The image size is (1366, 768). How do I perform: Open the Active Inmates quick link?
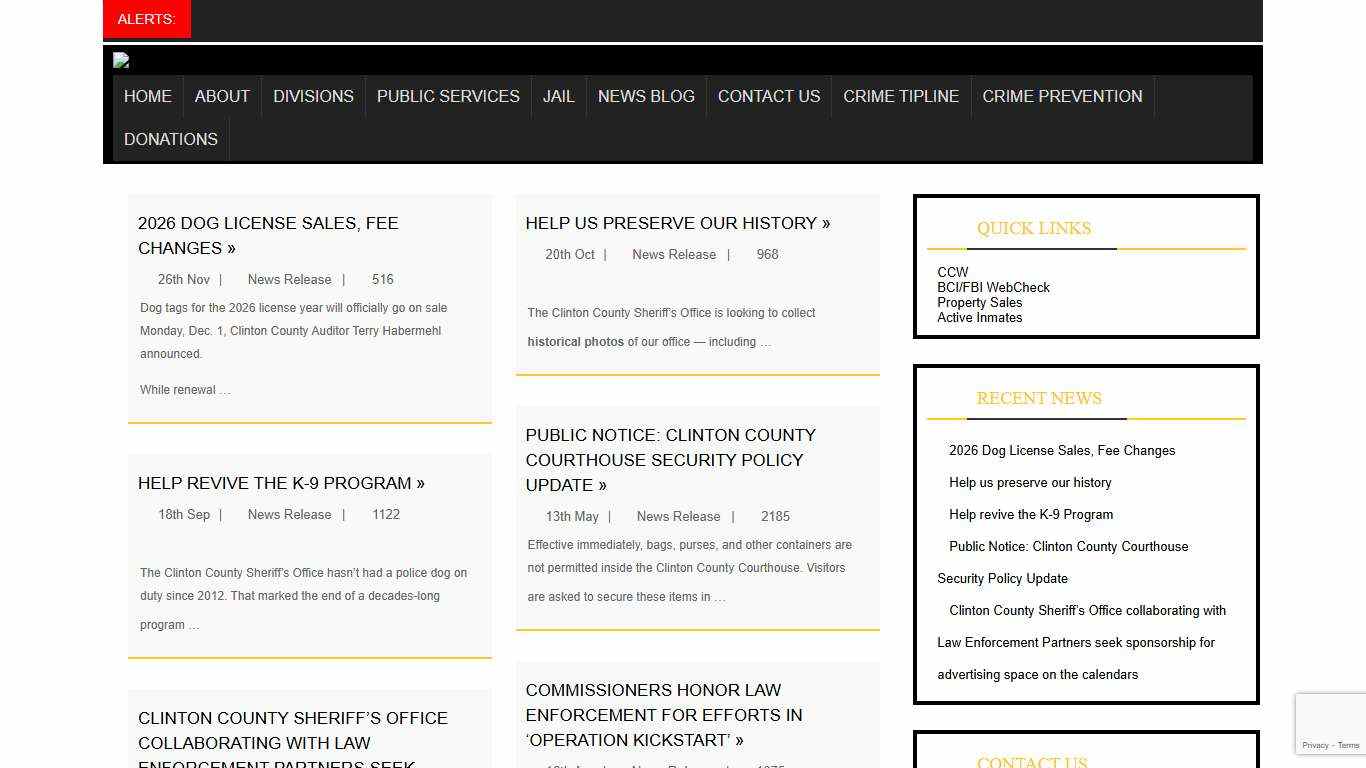[x=979, y=317]
